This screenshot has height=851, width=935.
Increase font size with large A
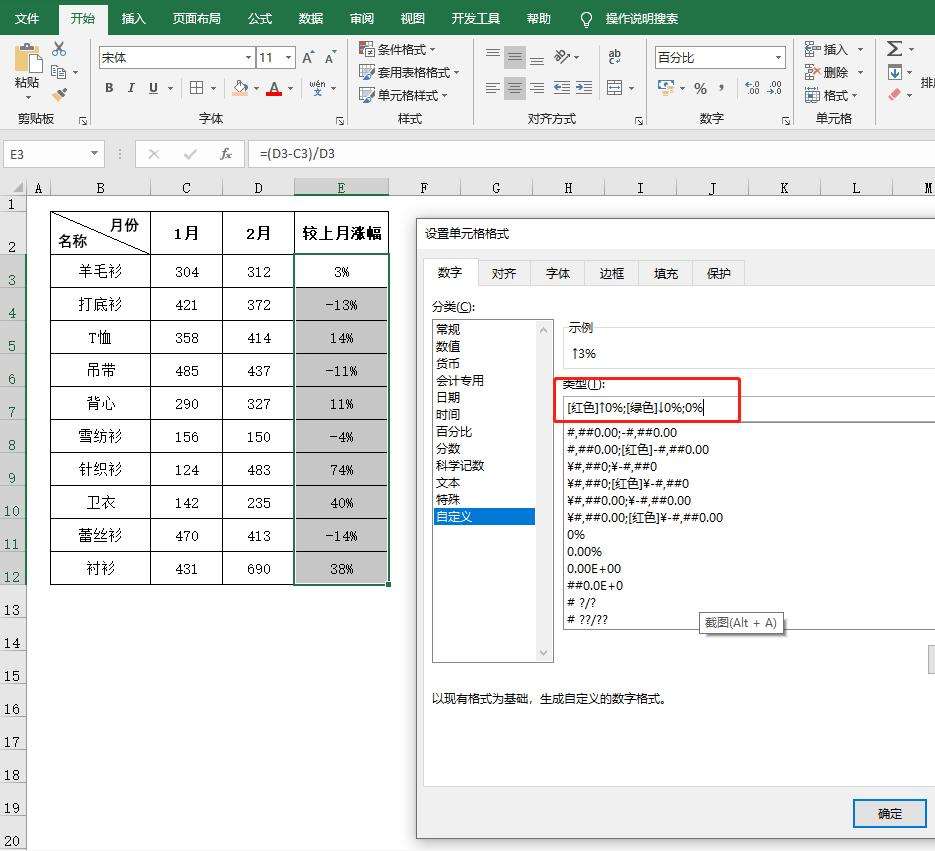point(308,57)
